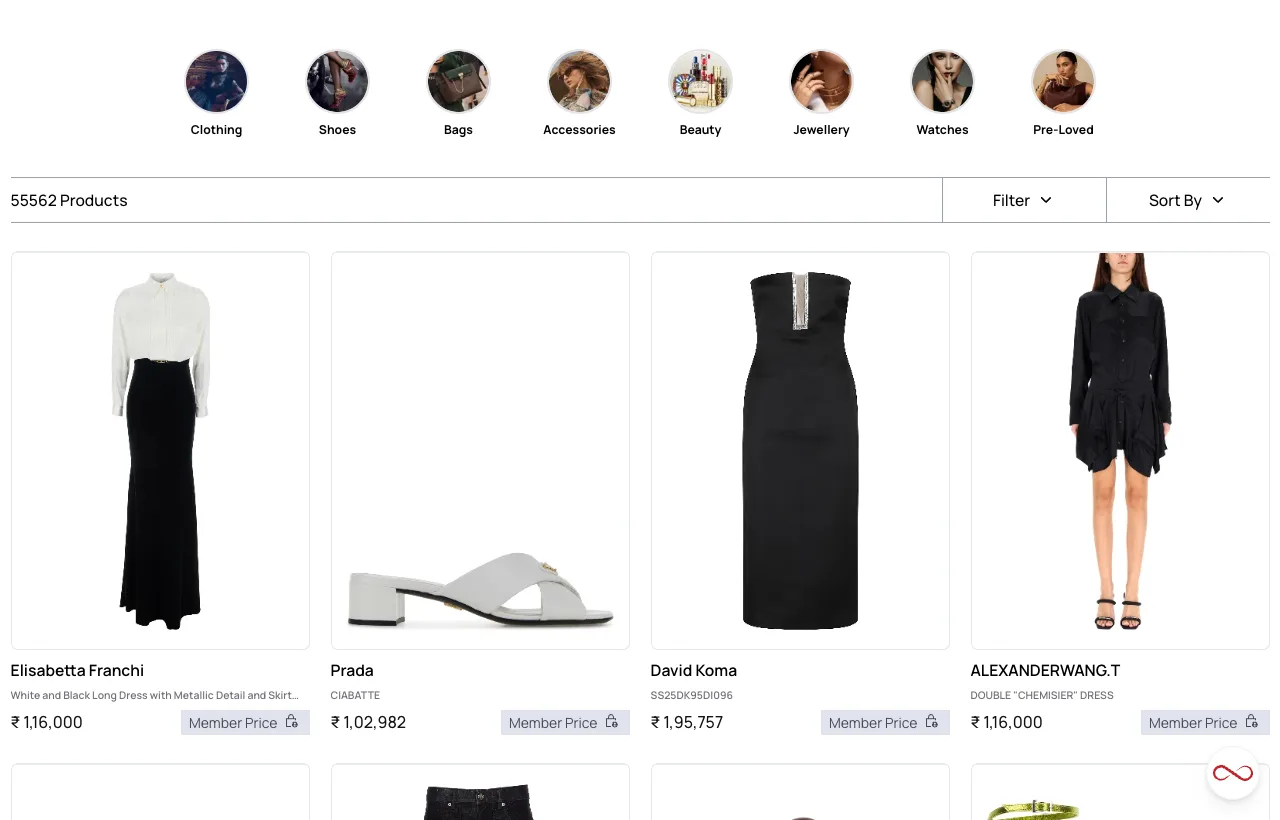Click the Clothing category label
Screen dimensions: 1280x820
pos(216,130)
